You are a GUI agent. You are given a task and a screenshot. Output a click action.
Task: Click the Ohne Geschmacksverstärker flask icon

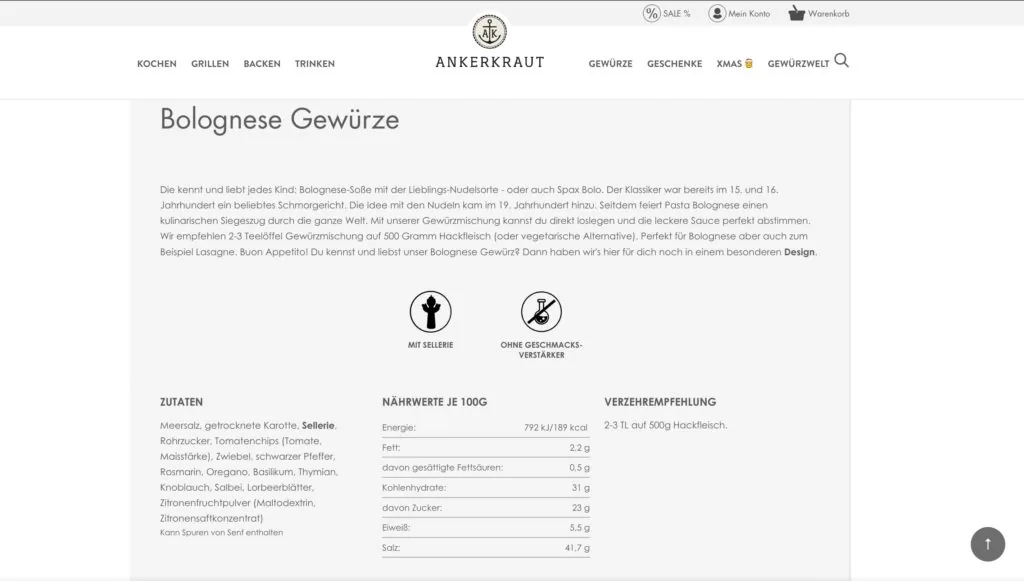[x=541, y=311]
